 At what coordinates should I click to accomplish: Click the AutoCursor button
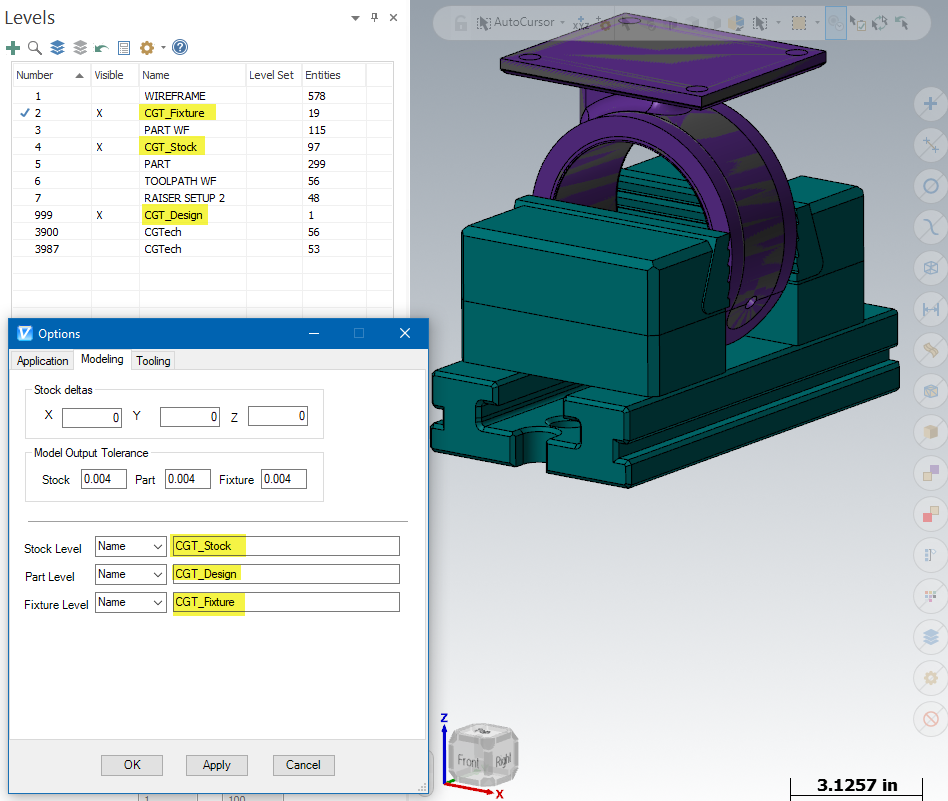pos(516,22)
